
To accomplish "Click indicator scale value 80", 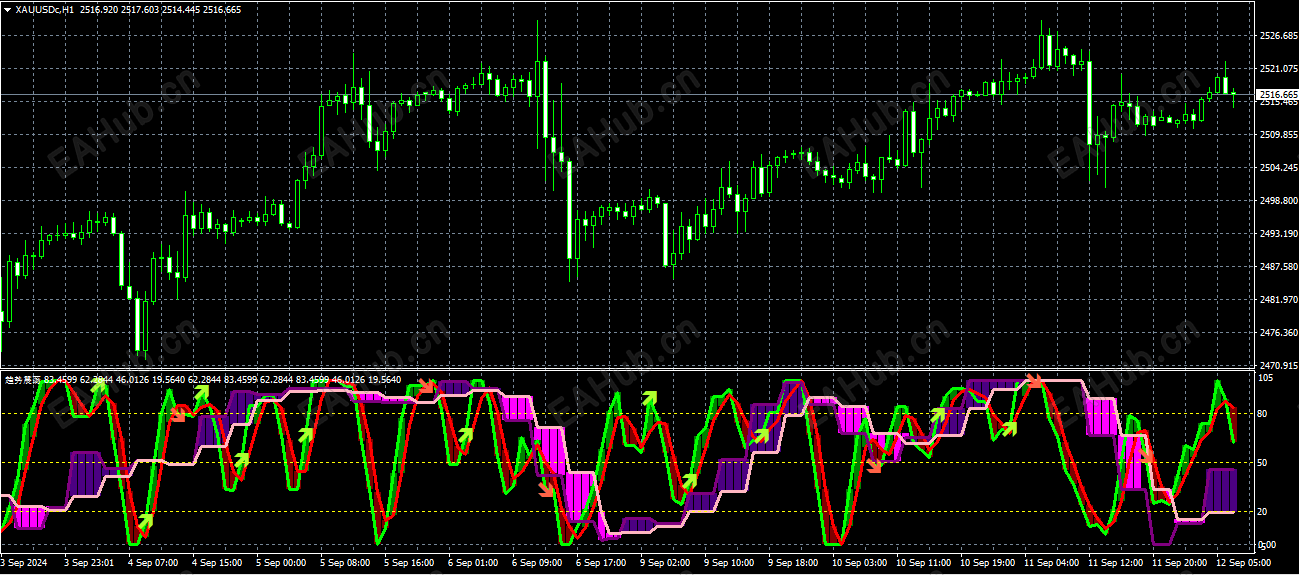I will 1264,413.
